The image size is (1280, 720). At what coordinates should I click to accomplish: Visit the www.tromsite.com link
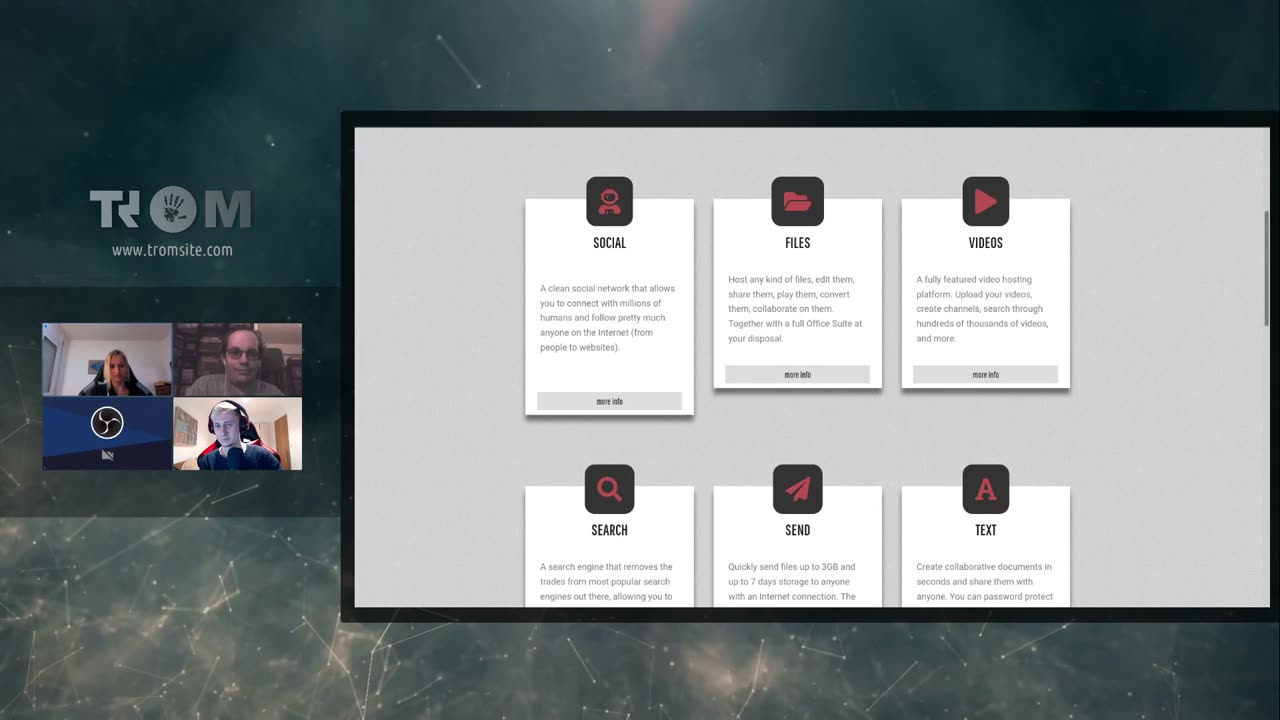point(172,250)
